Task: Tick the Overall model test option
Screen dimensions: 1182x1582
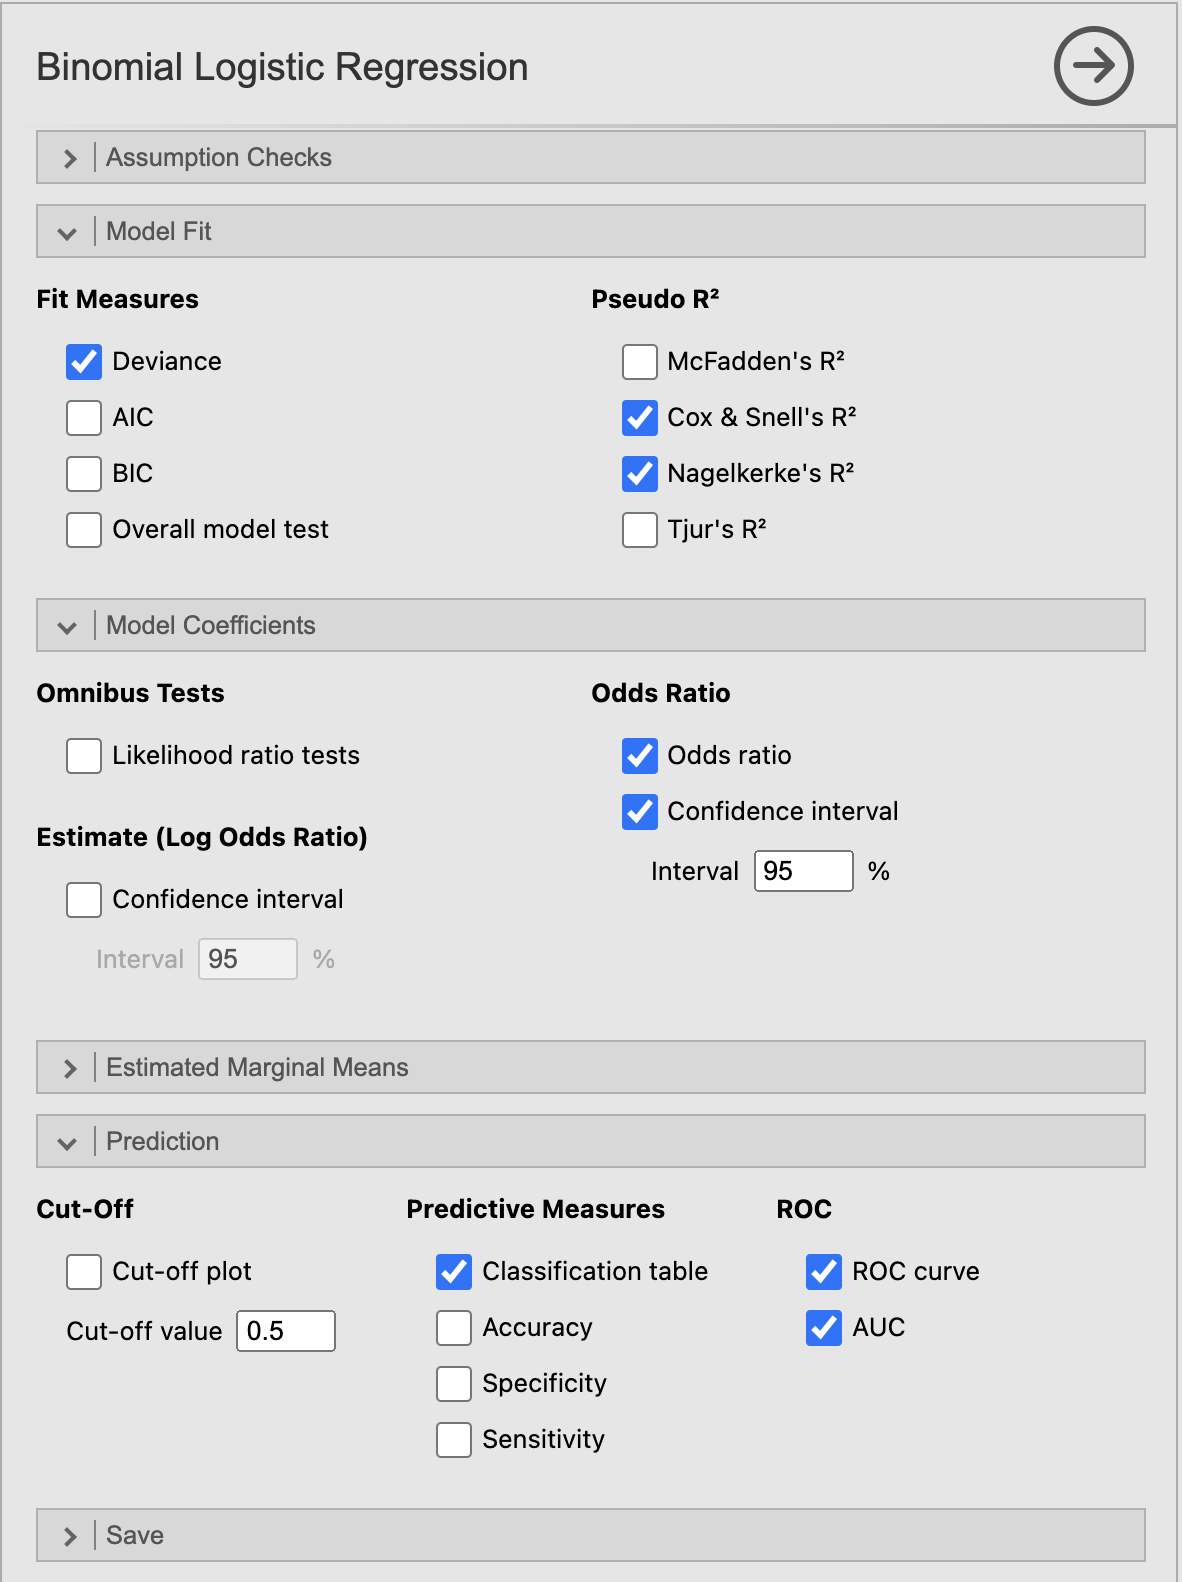Action: 84,530
